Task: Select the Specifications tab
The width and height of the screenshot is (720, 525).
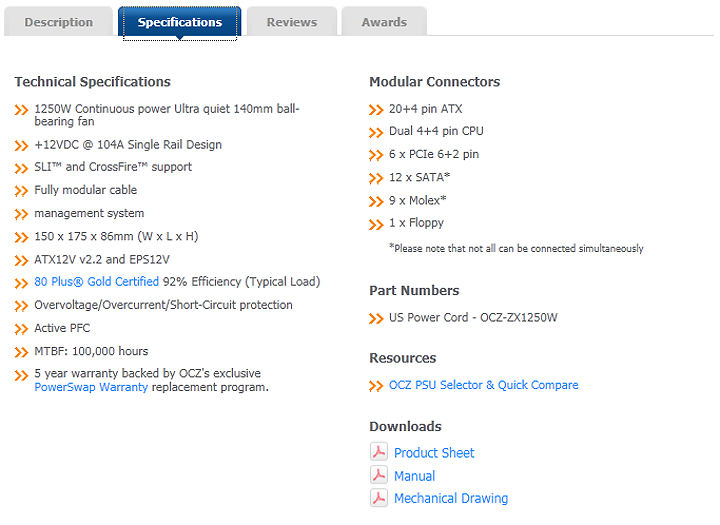Action: (x=180, y=22)
